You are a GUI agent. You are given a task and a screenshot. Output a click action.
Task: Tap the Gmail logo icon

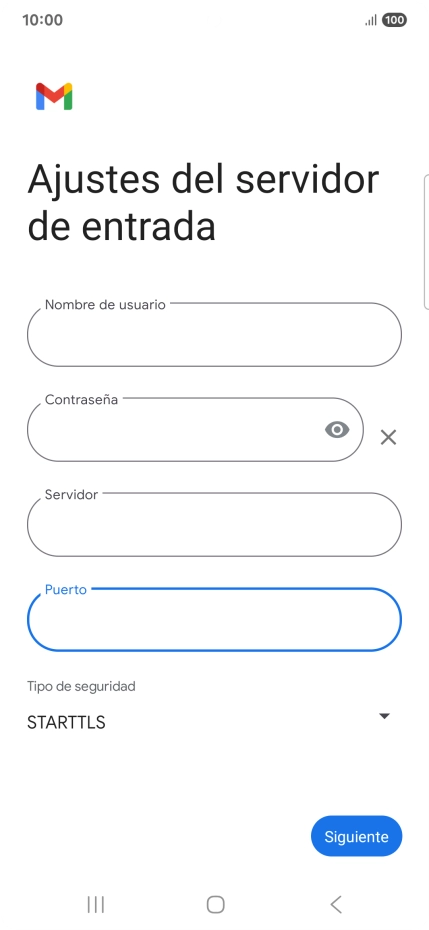[x=54, y=96]
